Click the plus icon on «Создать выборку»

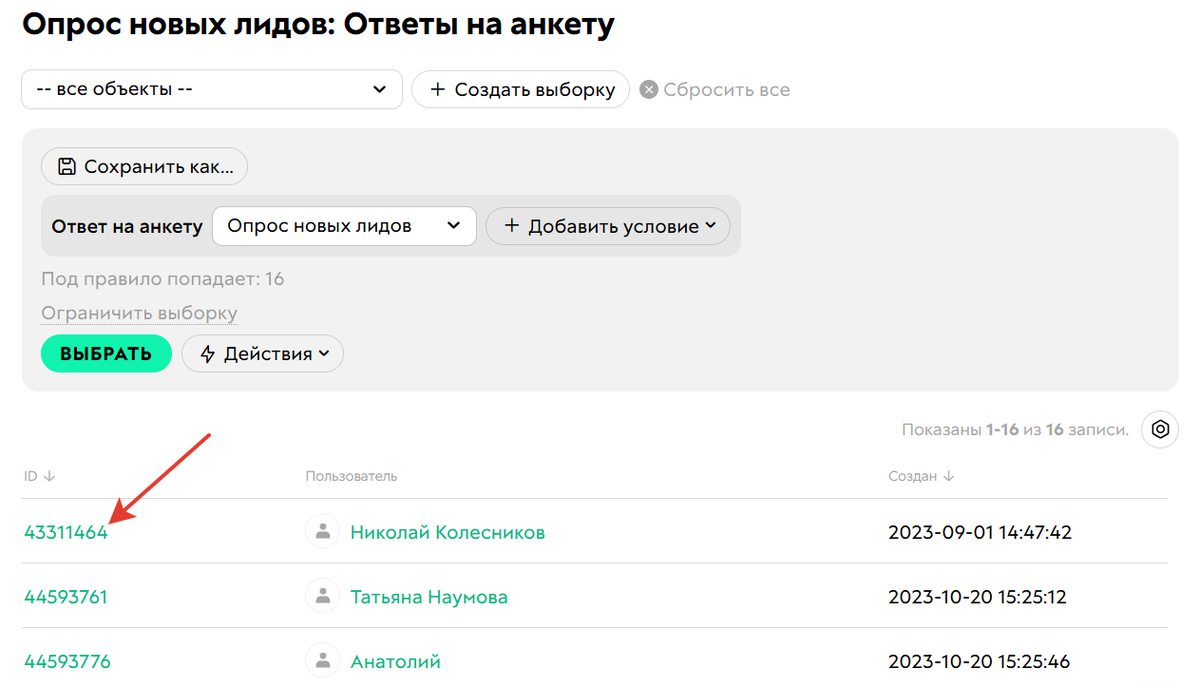coord(438,89)
